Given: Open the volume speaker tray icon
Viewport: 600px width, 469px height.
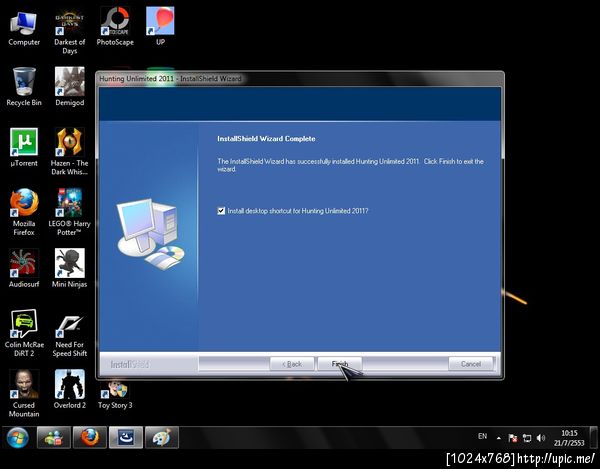Looking at the screenshot, I should (541, 438).
